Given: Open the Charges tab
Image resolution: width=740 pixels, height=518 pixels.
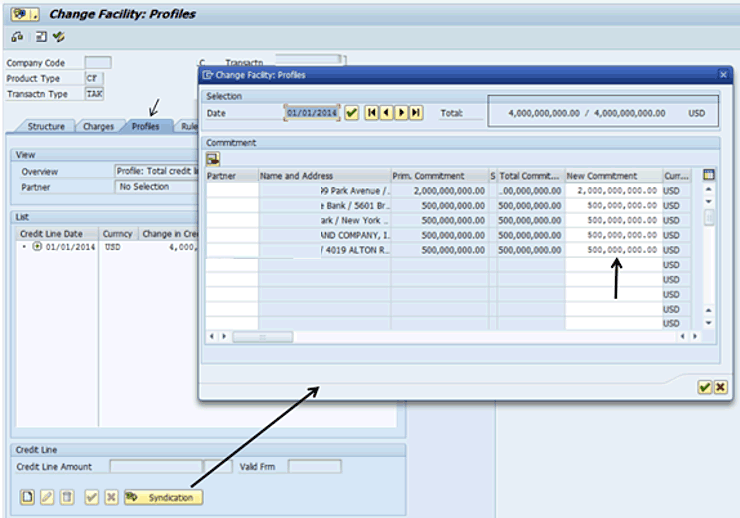Looking at the screenshot, I should [98, 127].
